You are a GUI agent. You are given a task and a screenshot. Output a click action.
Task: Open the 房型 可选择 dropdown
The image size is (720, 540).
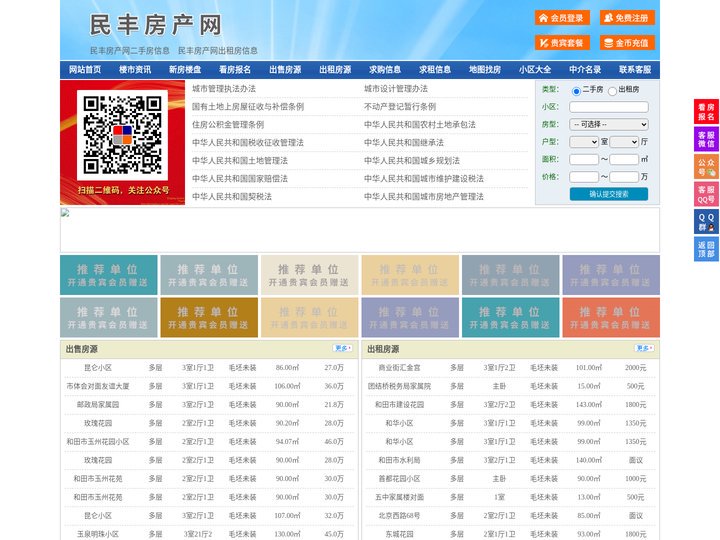(x=609, y=124)
